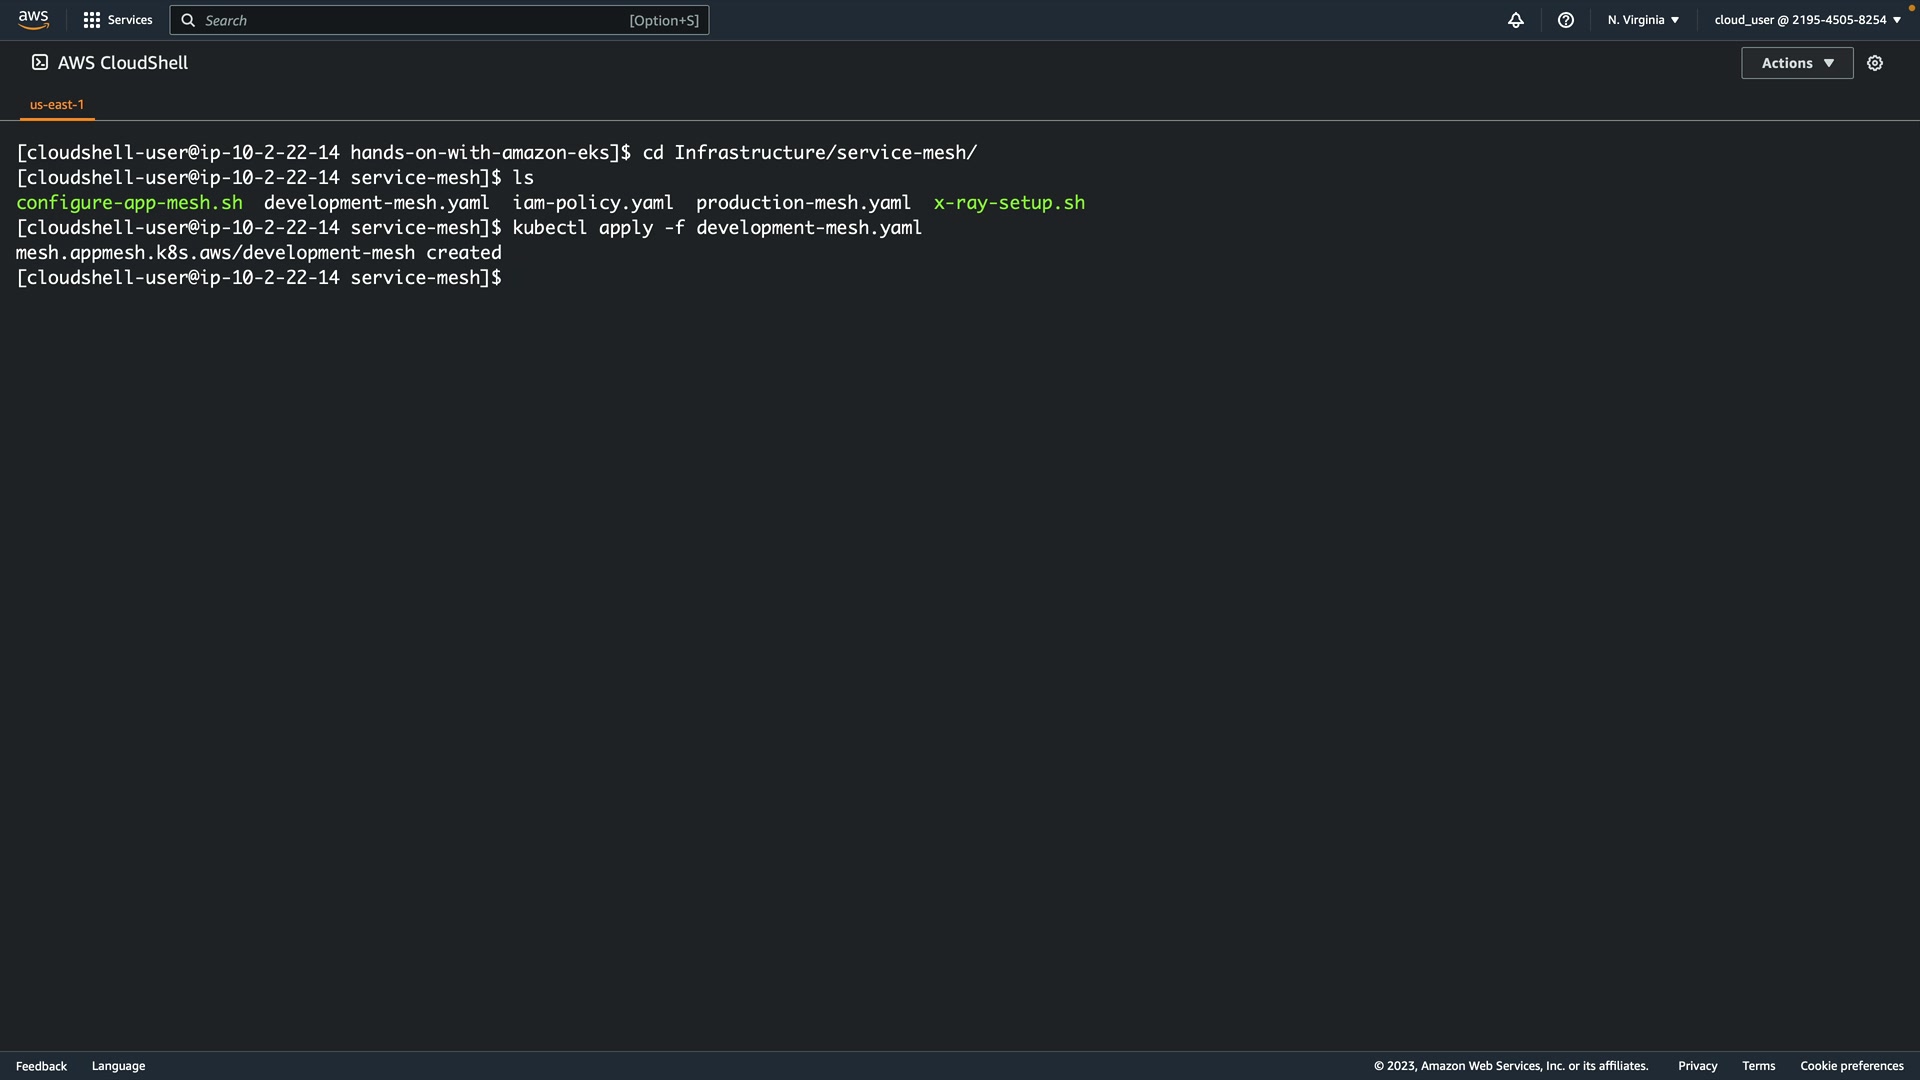Open the Terms link
Viewport: 1920px width, 1080px height.
click(1758, 1066)
